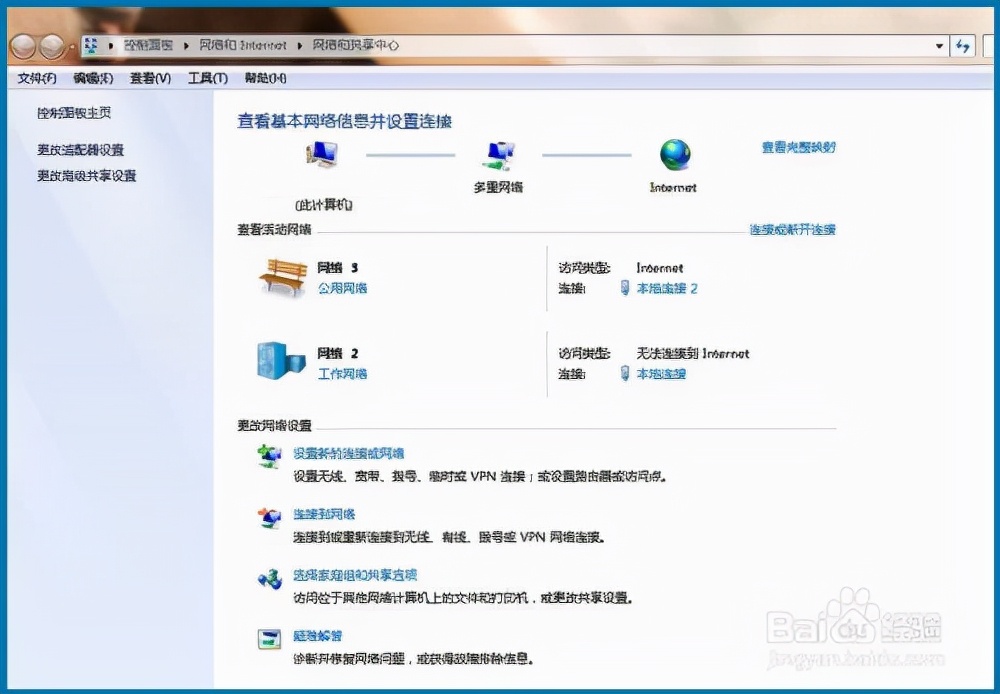Open the 查看(V) menu
Viewport: 1000px width, 694px height.
coord(148,77)
